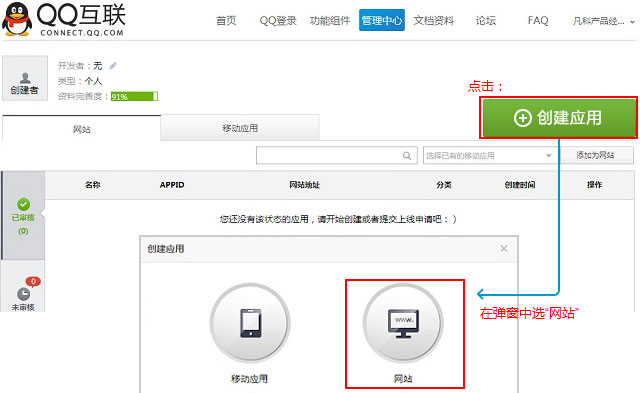The image size is (640, 393).
Task: Select the 管理中心 nav item
Action: [x=382, y=20]
